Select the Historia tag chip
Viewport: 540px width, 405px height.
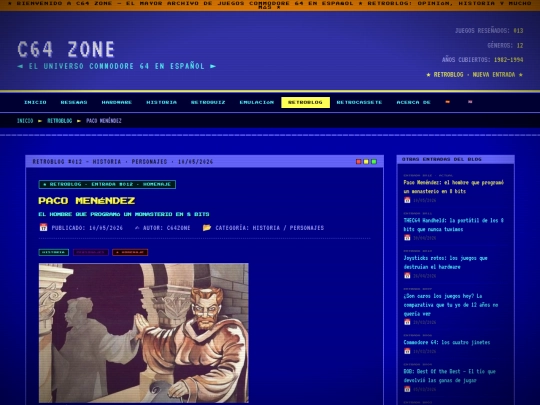click(x=53, y=252)
